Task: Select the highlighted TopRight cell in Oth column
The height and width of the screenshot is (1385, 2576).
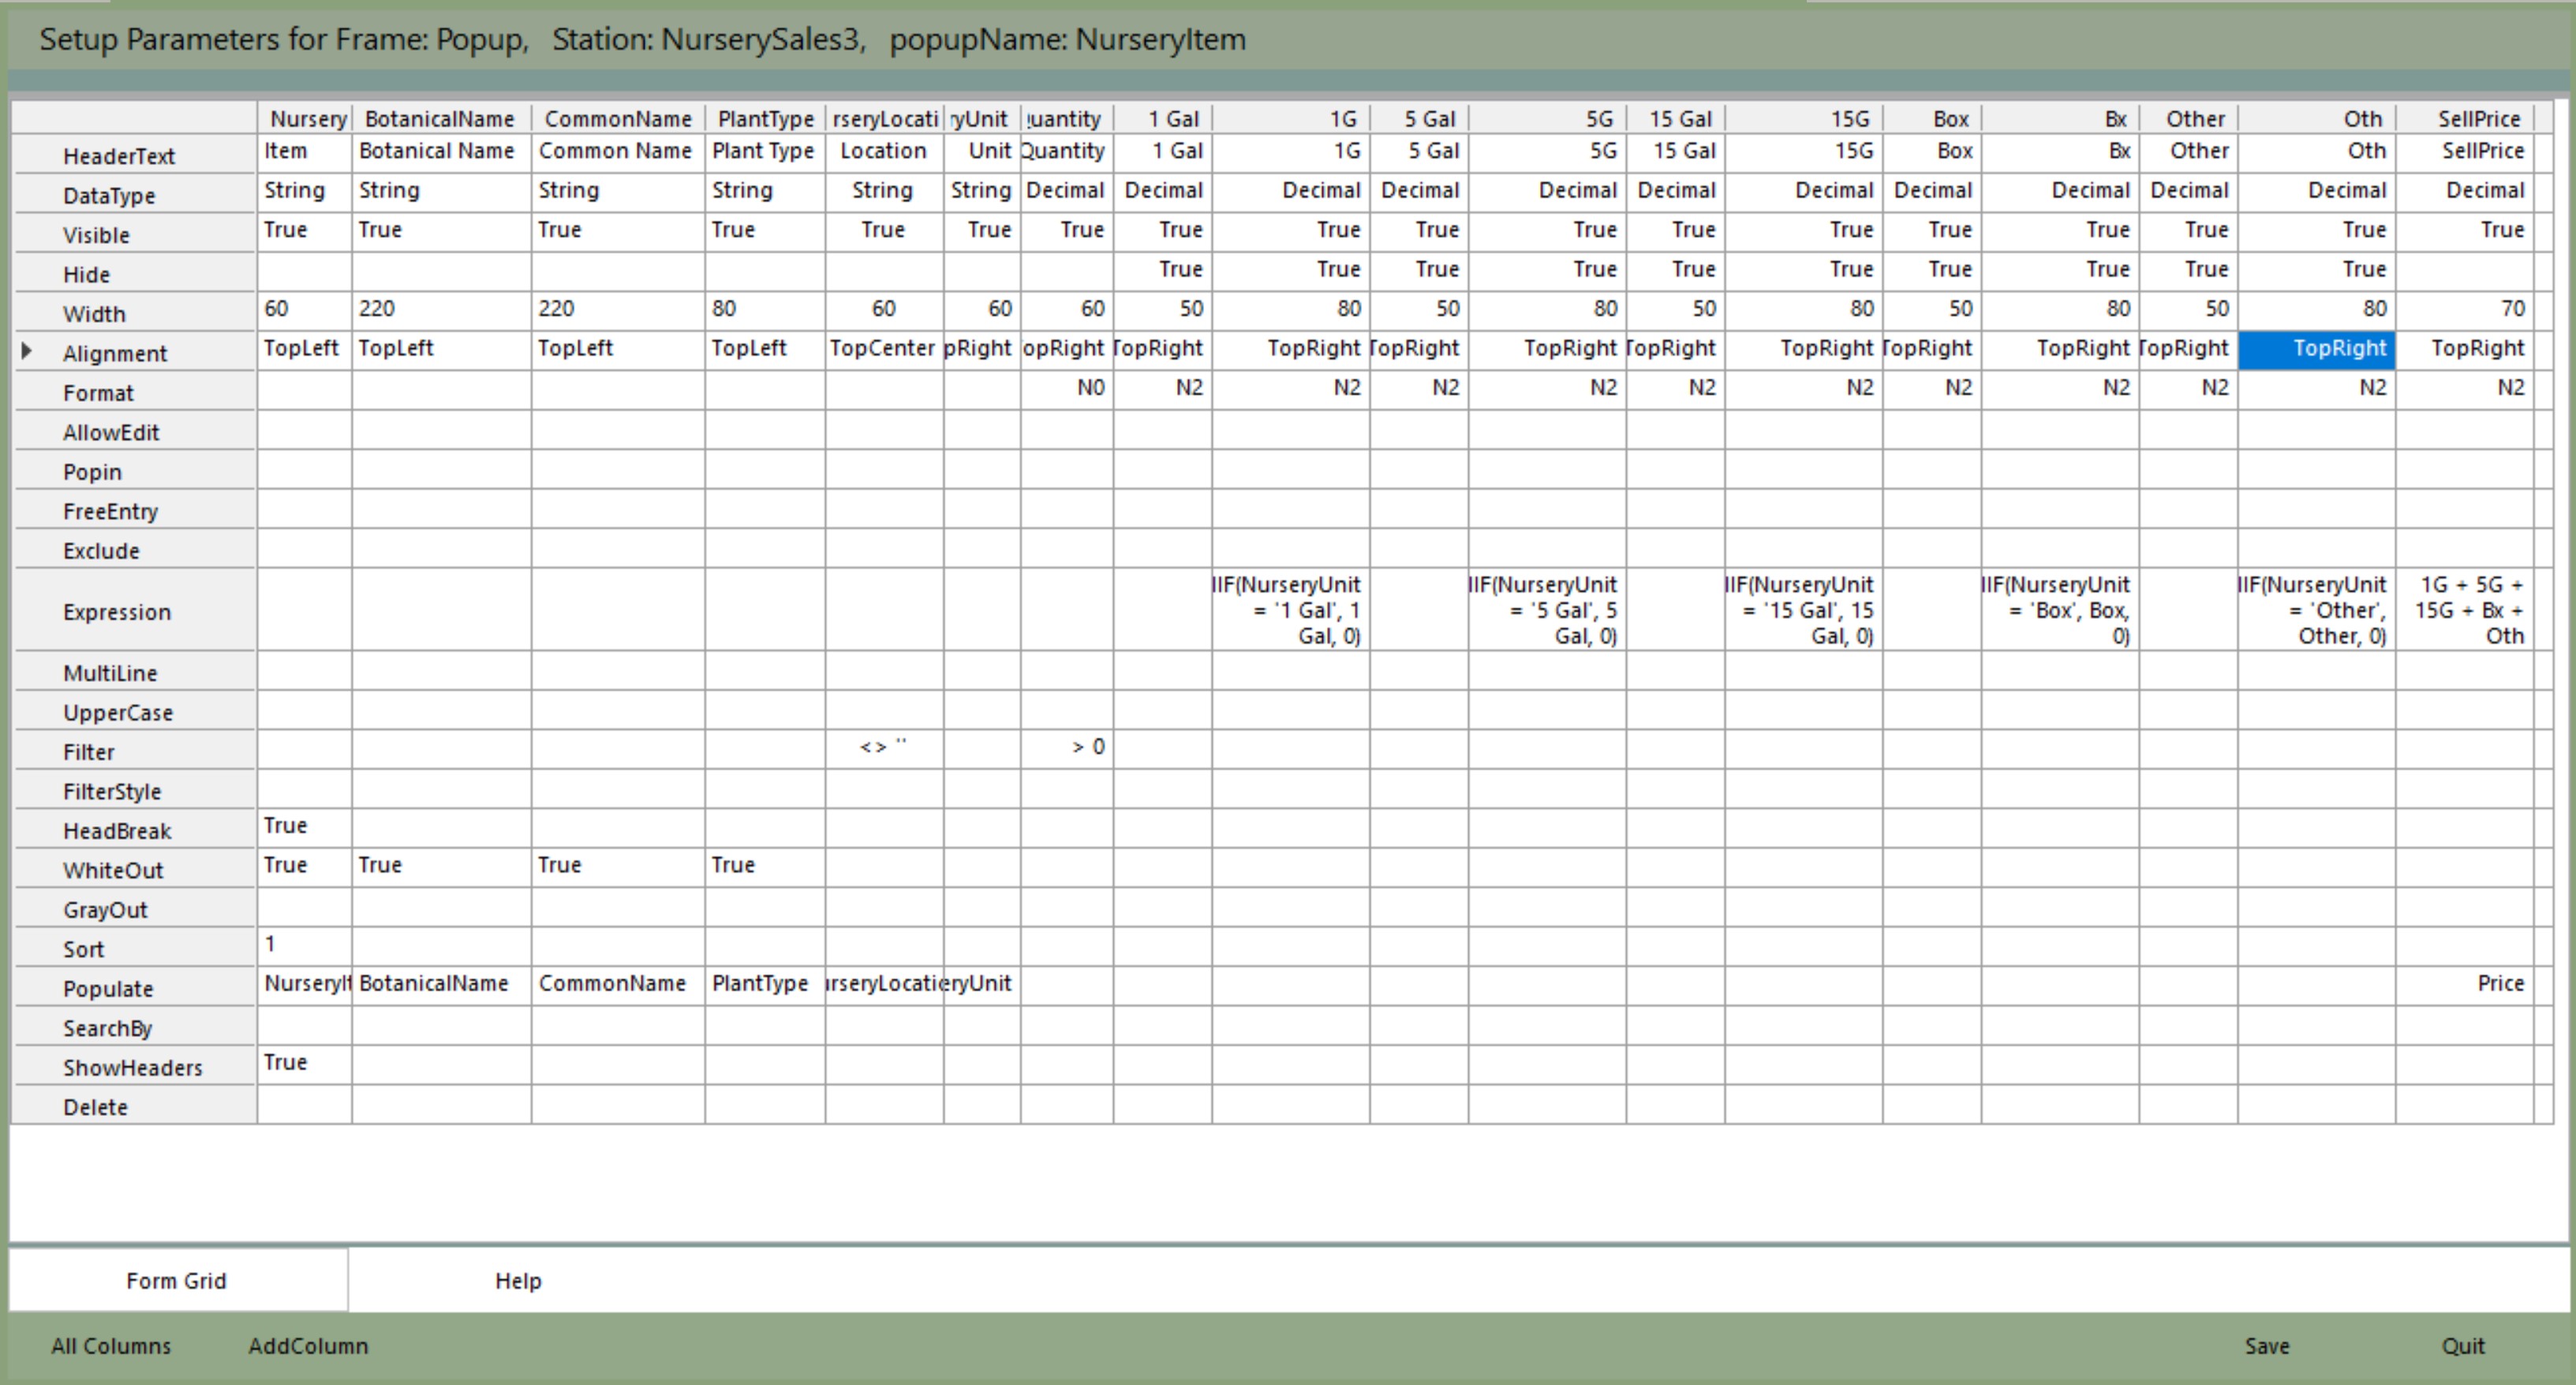Action: 2316,349
